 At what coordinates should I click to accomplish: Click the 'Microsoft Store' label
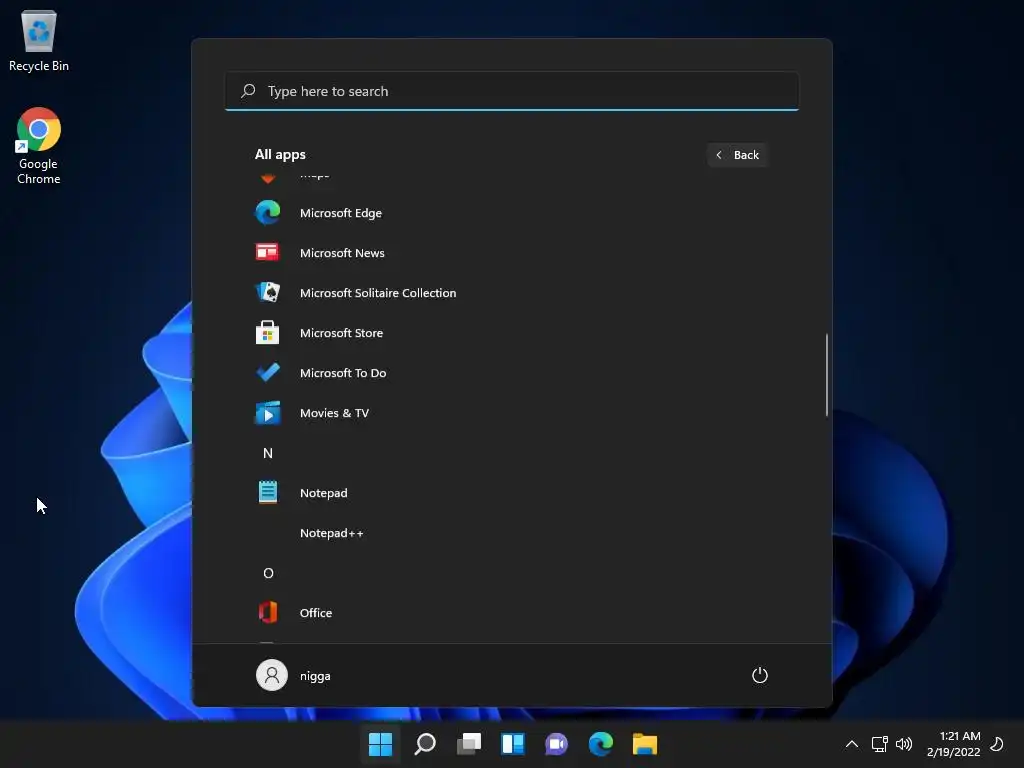coord(342,333)
